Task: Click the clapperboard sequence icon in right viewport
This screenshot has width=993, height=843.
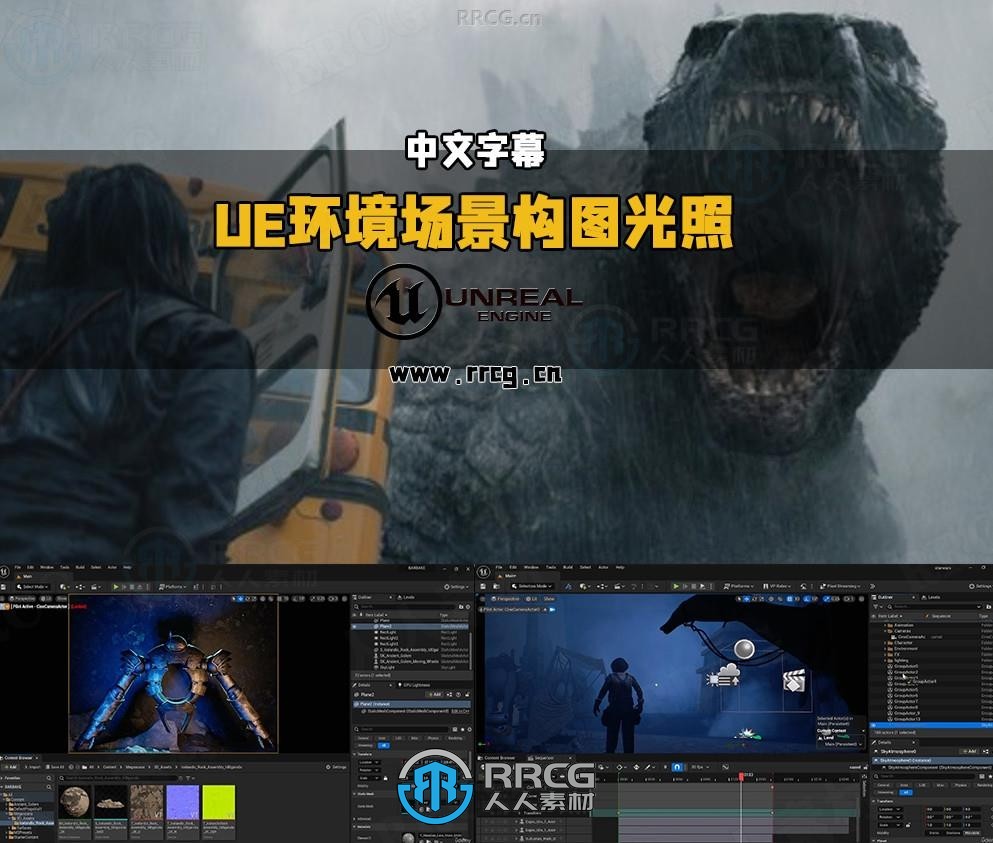Action: 794,681
